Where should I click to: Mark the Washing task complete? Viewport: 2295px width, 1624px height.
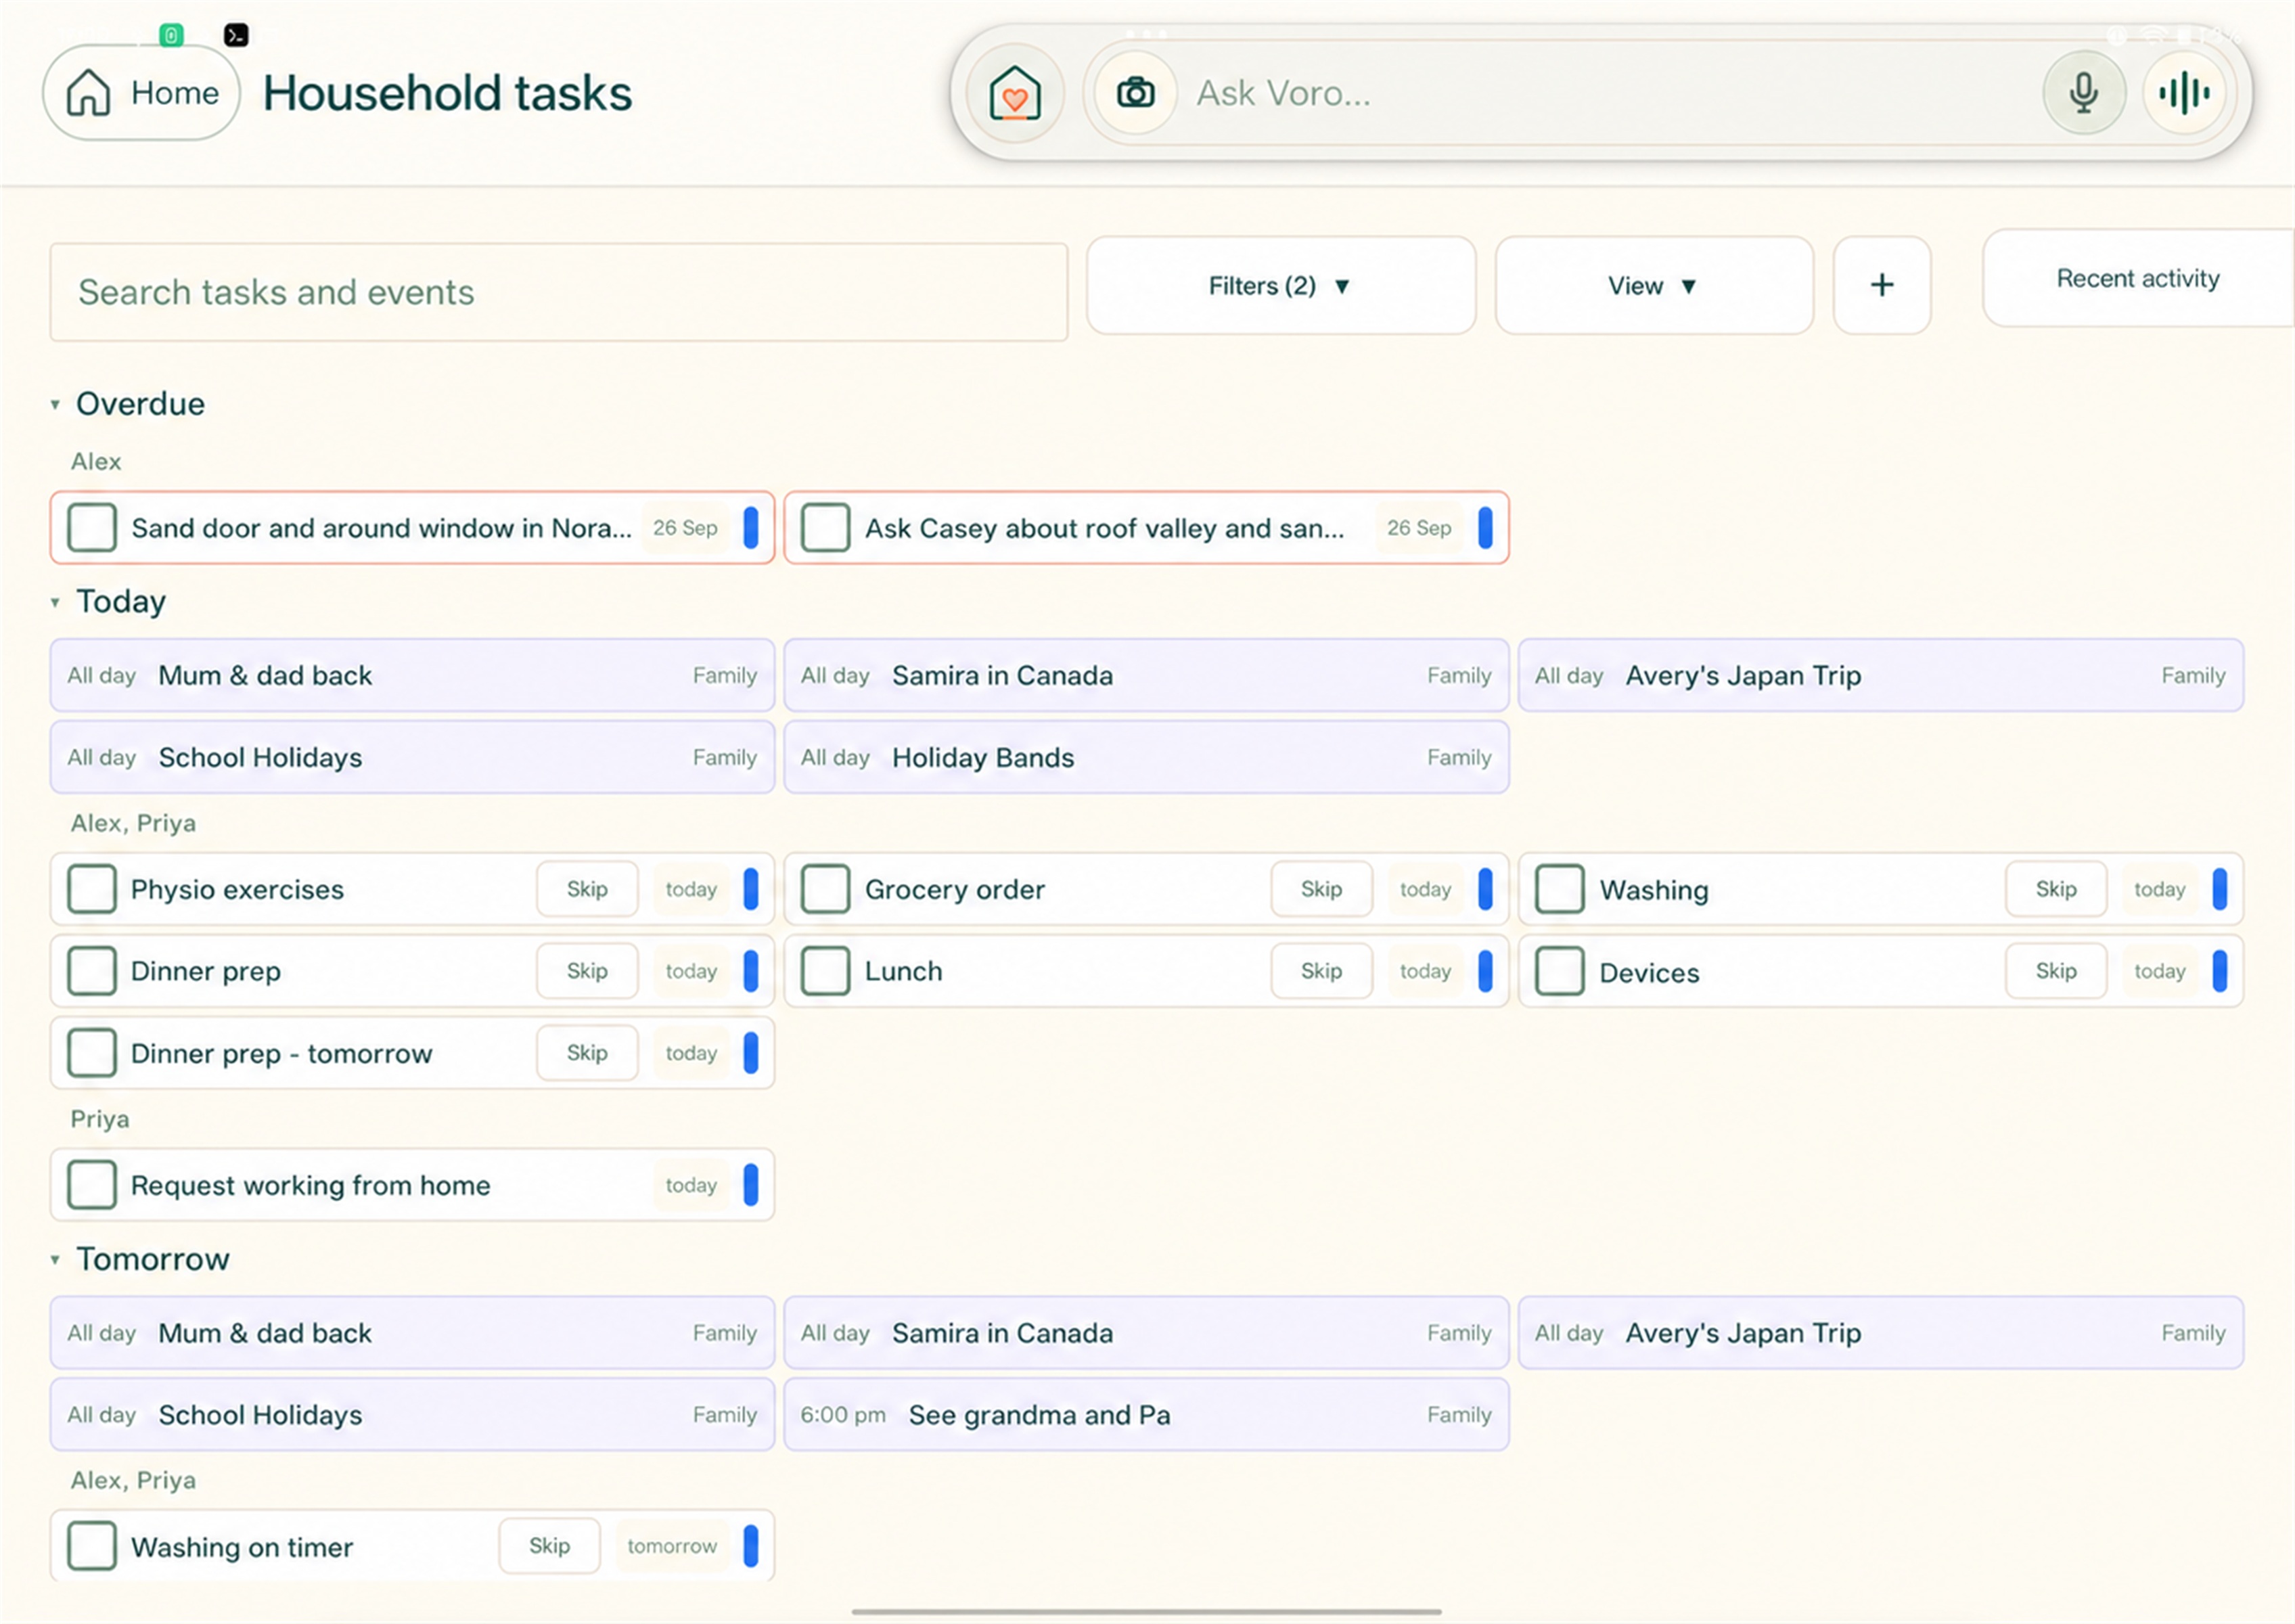pos(1559,889)
